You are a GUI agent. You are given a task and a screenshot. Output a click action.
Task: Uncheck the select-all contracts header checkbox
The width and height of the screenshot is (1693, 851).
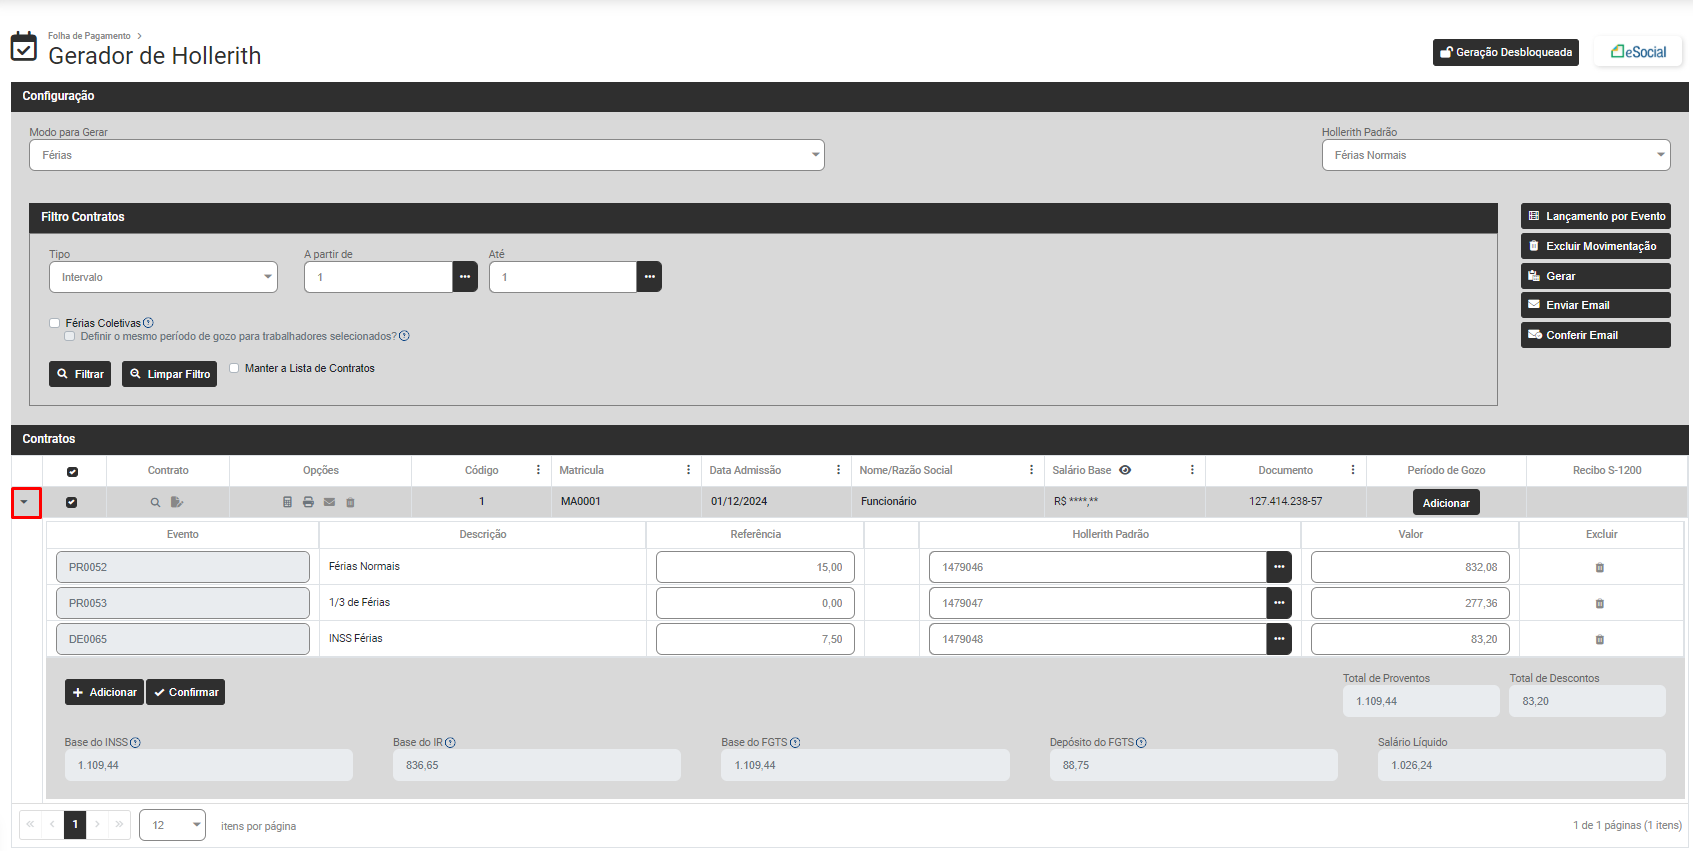(72, 471)
